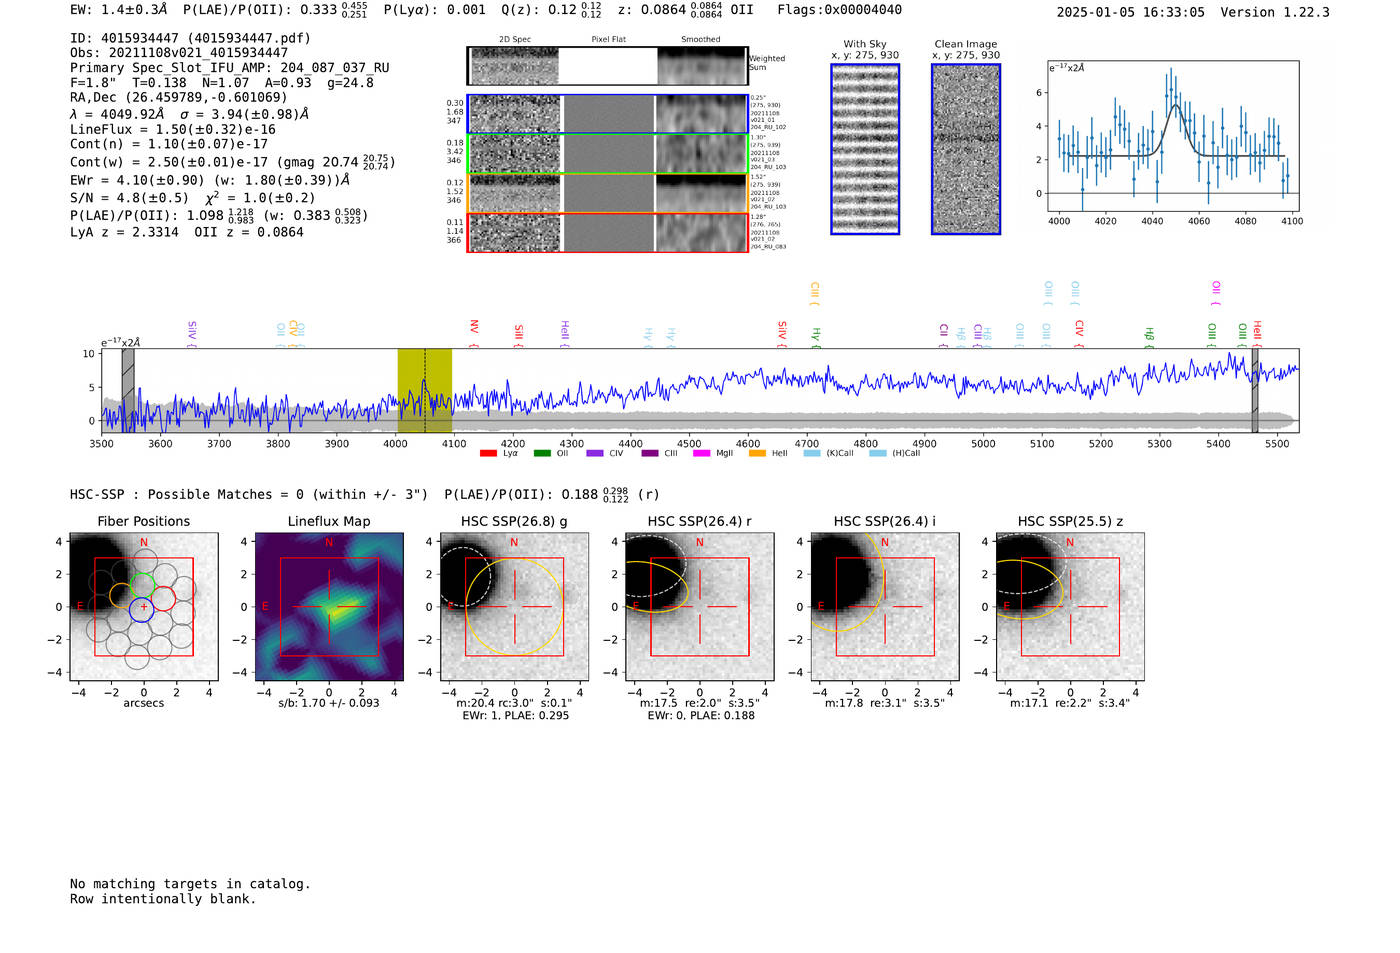The image size is (1400, 953).
Task: Click the LyA z = 2.3314 text
Action: pos(124,232)
